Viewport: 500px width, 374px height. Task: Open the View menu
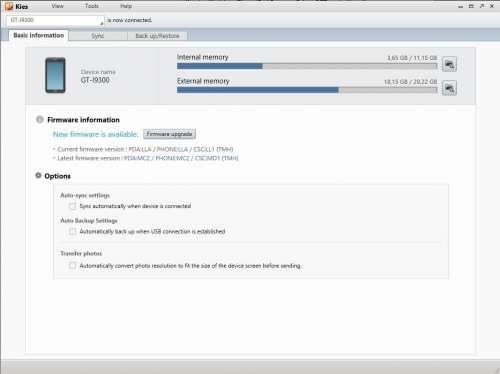tap(57, 6)
